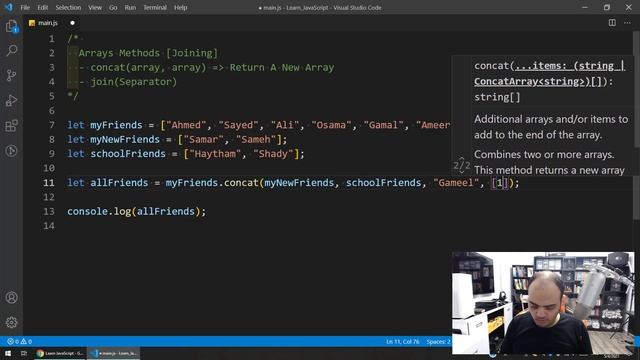Screen dimensions: 640x360
Task: Click line number 11 in gutter
Action: [x=49, y=182]
